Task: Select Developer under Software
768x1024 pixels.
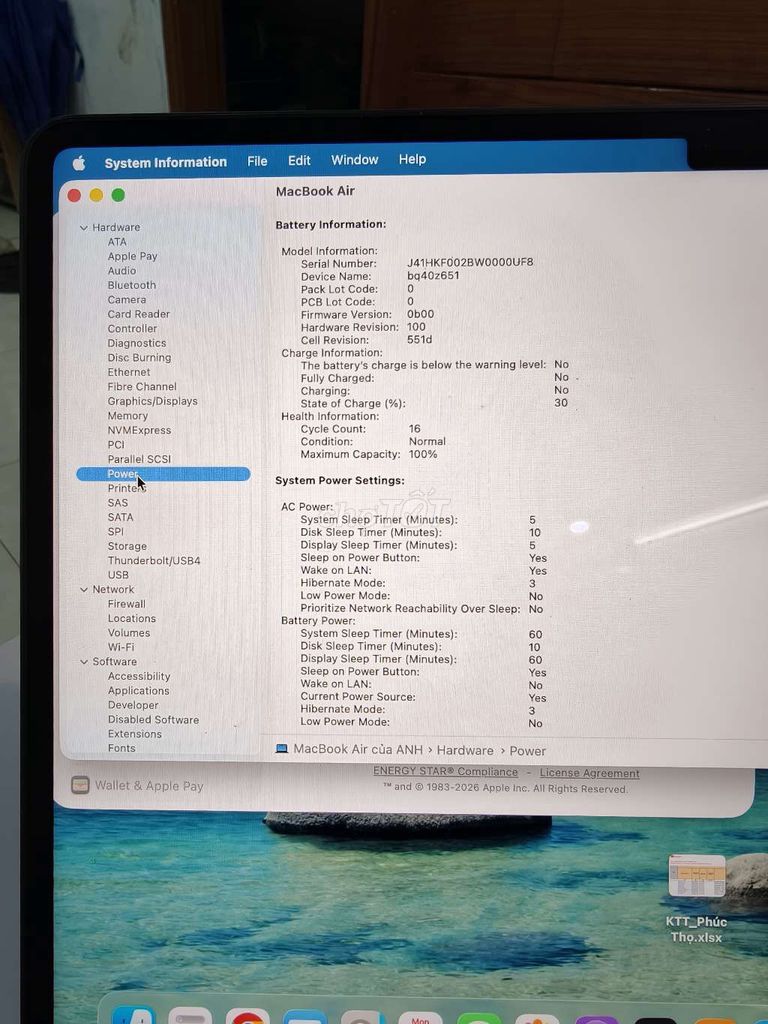Action: coord(133,705)
